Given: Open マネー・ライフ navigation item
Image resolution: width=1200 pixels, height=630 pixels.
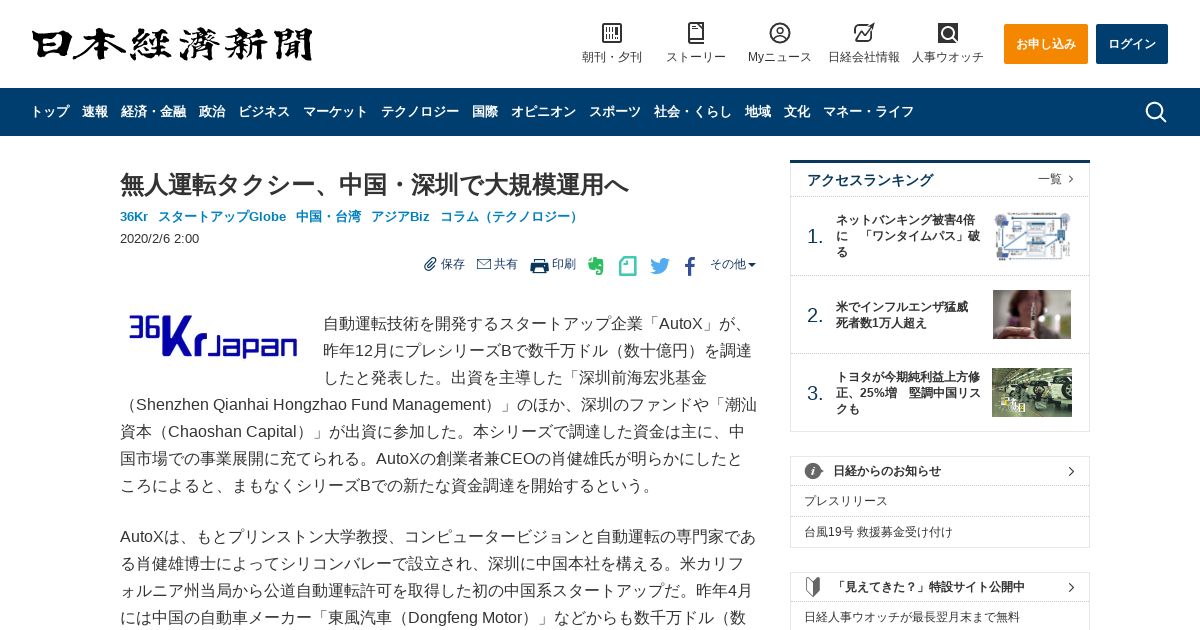Looking at the screenshot, I should click(x=868, y=112).
